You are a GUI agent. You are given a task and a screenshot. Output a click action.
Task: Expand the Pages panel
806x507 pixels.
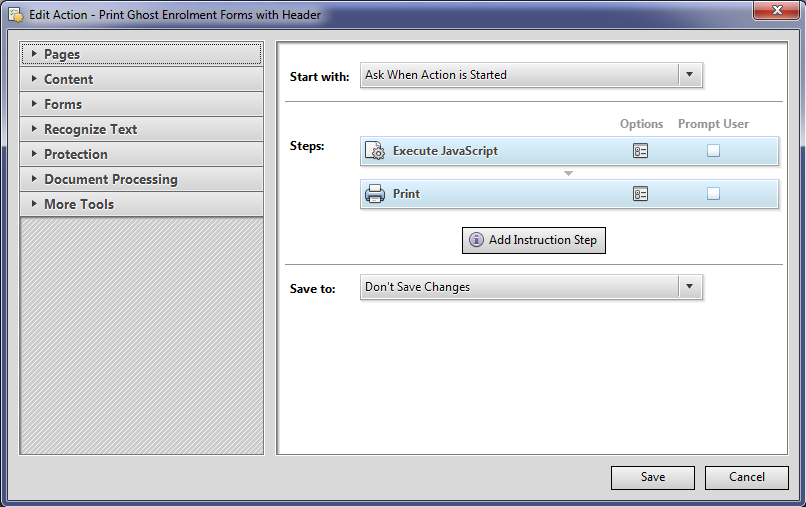pyautogui.click(x=141, y=54)
